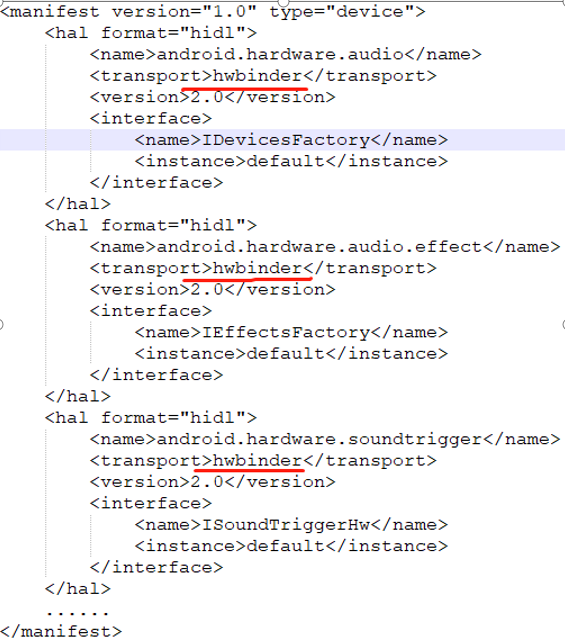Click the android.hardware.soundtrigger name line

(325, 439)
